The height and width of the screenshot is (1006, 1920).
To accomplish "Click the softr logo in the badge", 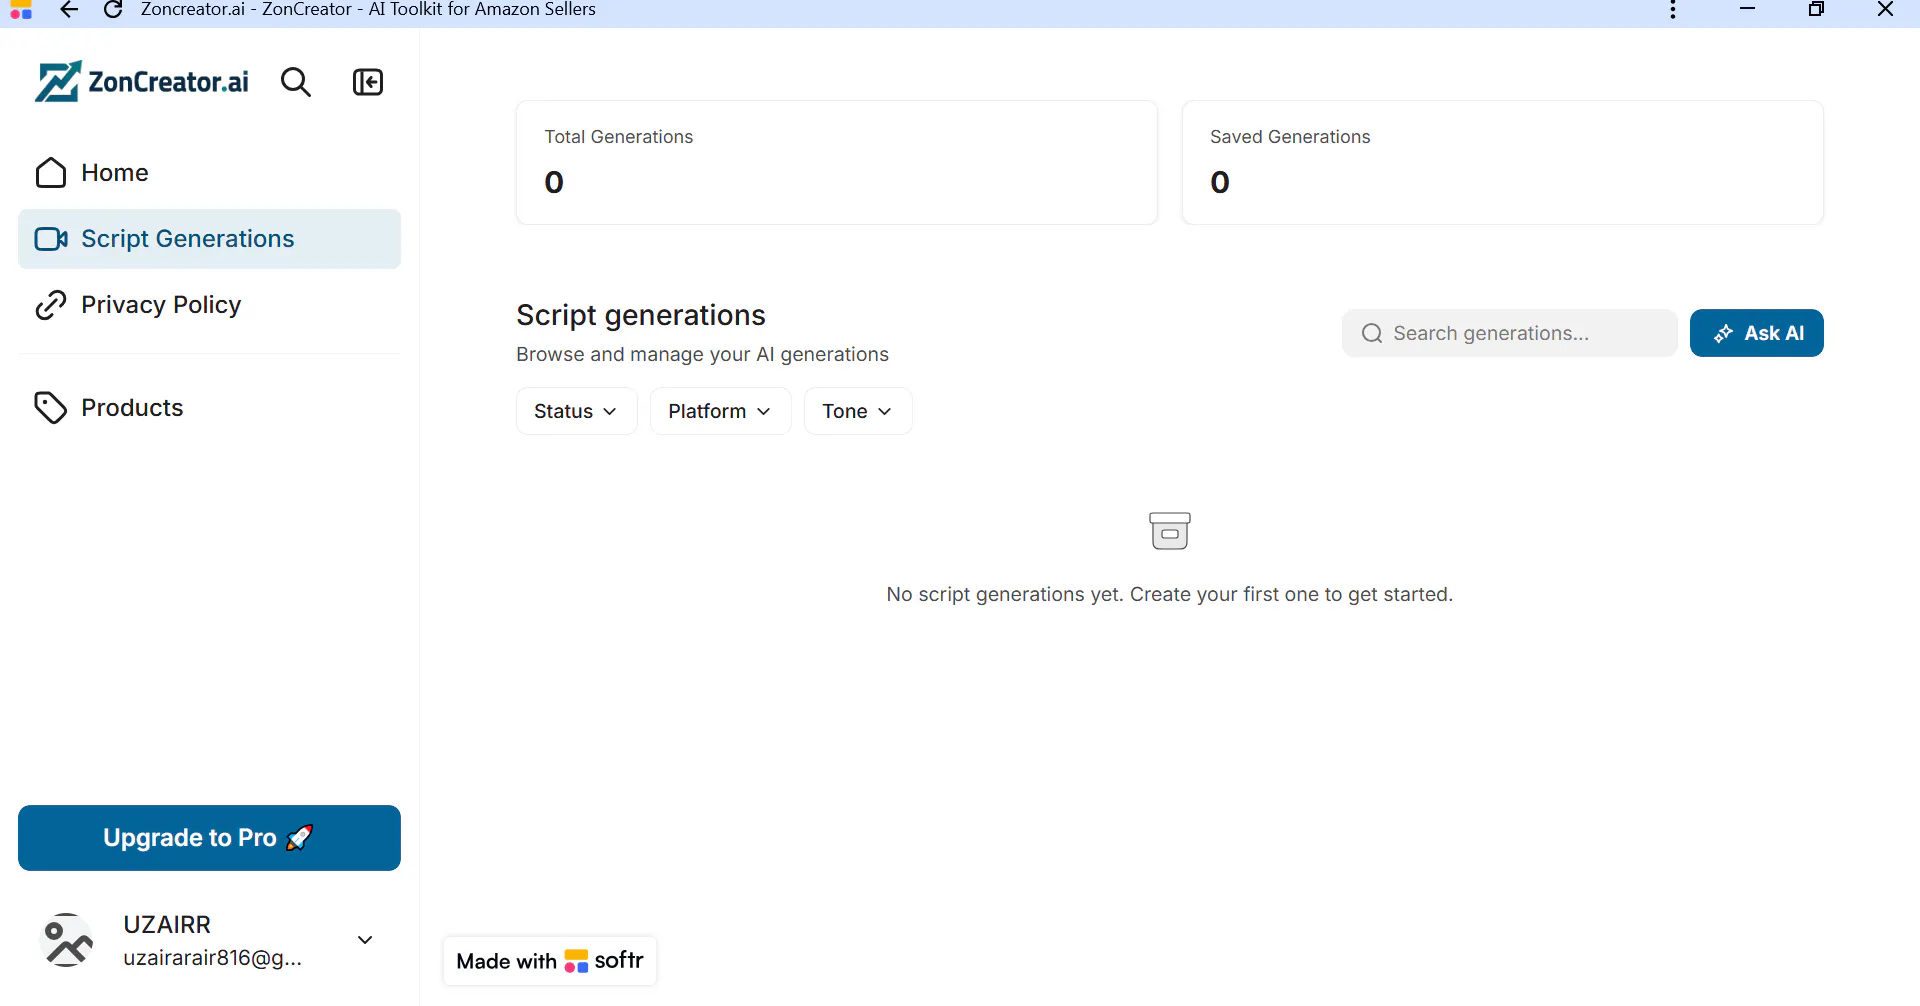I will (x=604, y=961).
